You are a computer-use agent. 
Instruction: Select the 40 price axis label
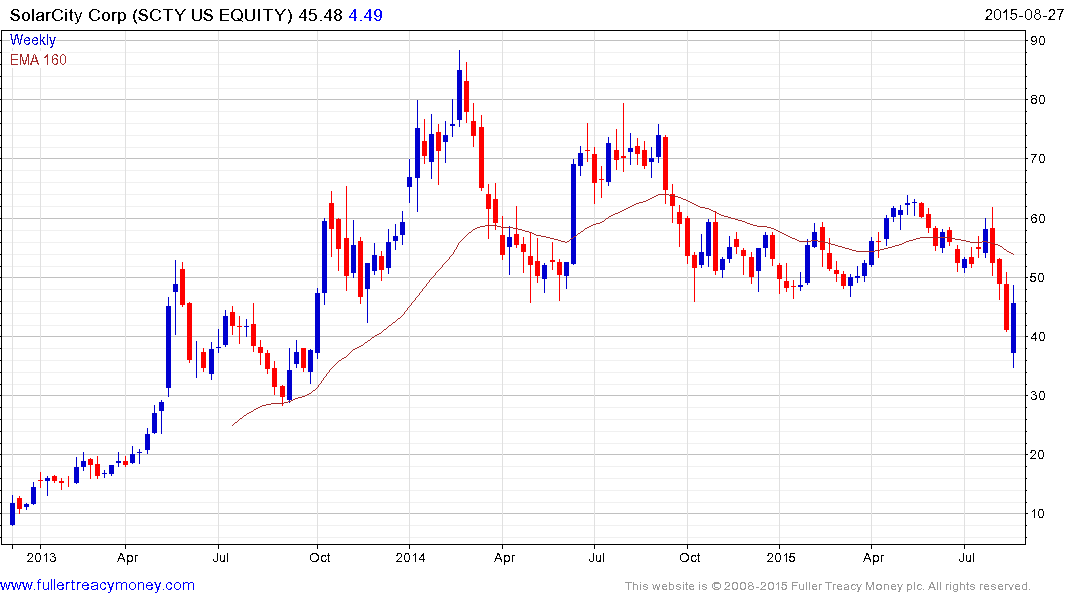point(1038,337)
